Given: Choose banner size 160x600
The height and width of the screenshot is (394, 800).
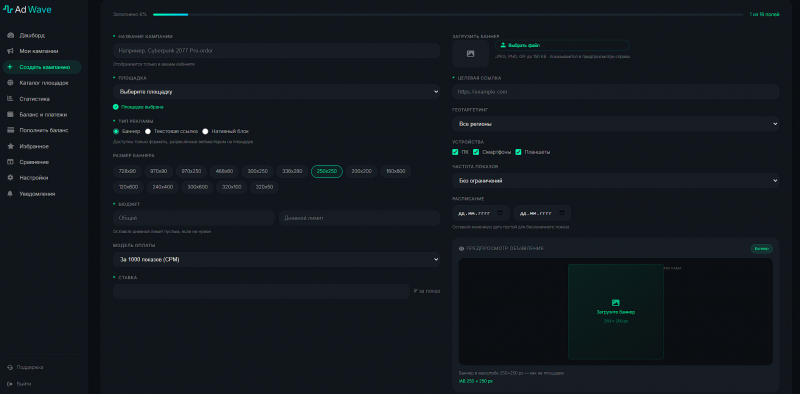Looking at the screenshot, I should 395,171.
